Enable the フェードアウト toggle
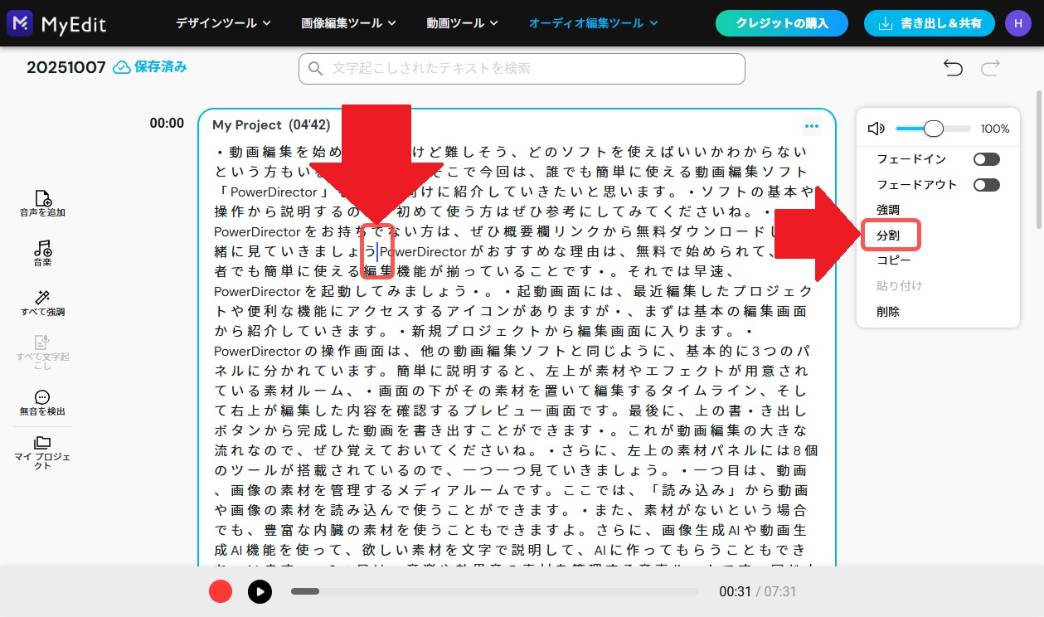Image resolution: width=1044 pixels, height=617 pixels. coord(986,184)
